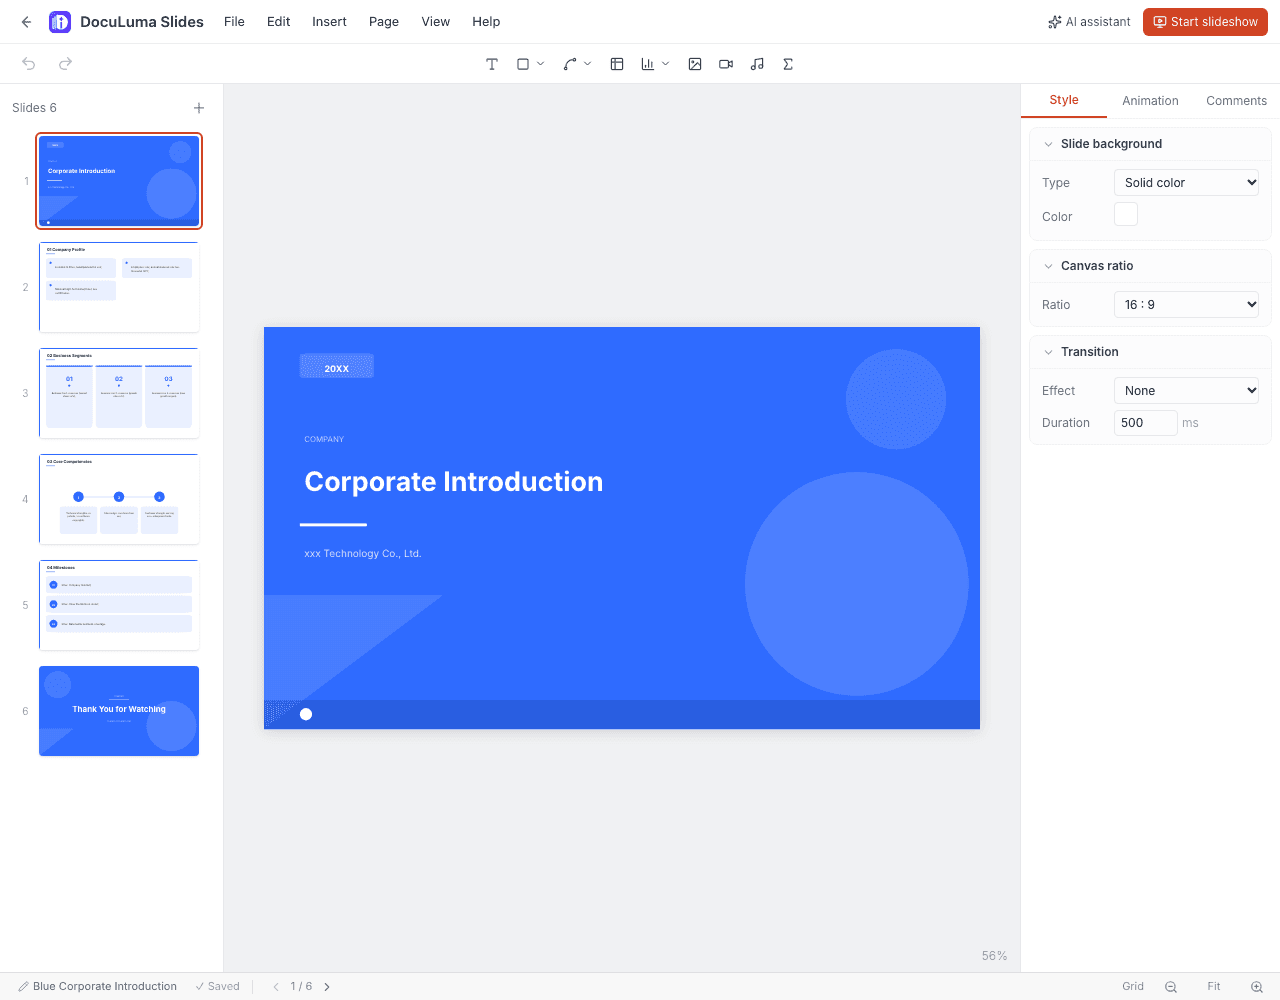Open the shape tool dropdown arrow
Image resolution: width=1280 pixels, height=1000 pixels.
pos(541,64)
